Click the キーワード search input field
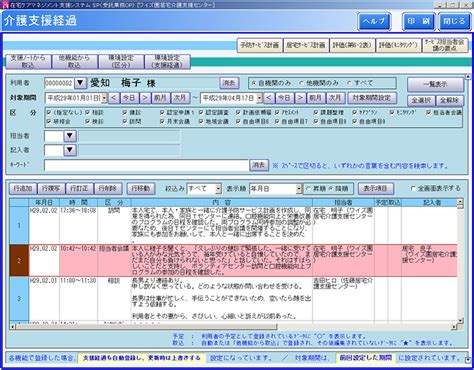The image size is (474, 370). point(147,165)
